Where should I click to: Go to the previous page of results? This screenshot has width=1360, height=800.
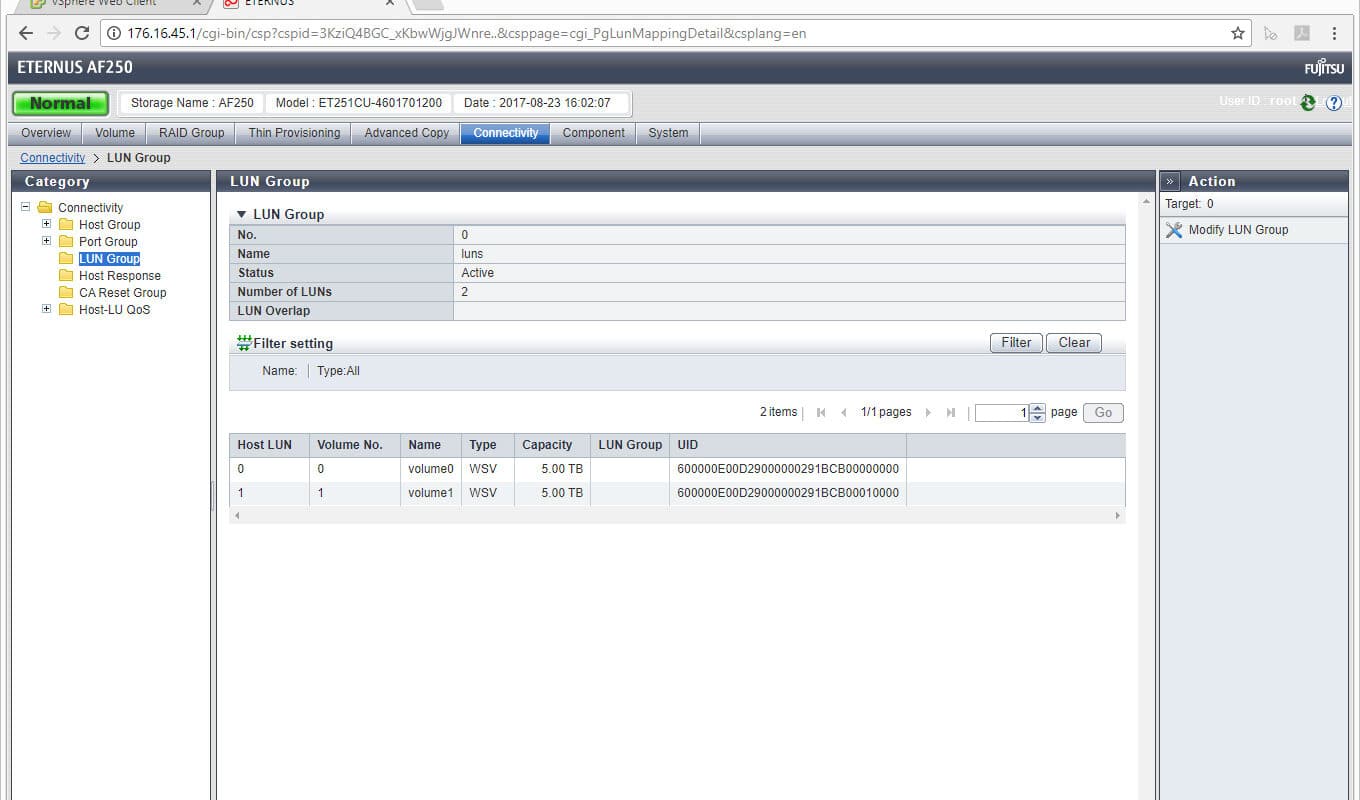click(x=844, y=412)
